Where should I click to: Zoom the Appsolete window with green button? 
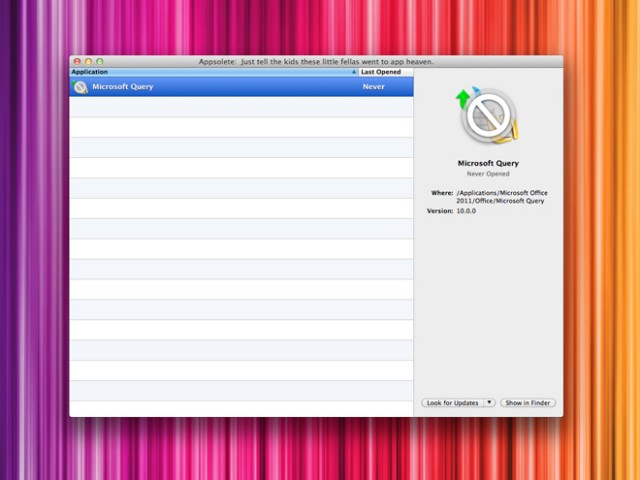pyautogui.click(x=100, y=61)
